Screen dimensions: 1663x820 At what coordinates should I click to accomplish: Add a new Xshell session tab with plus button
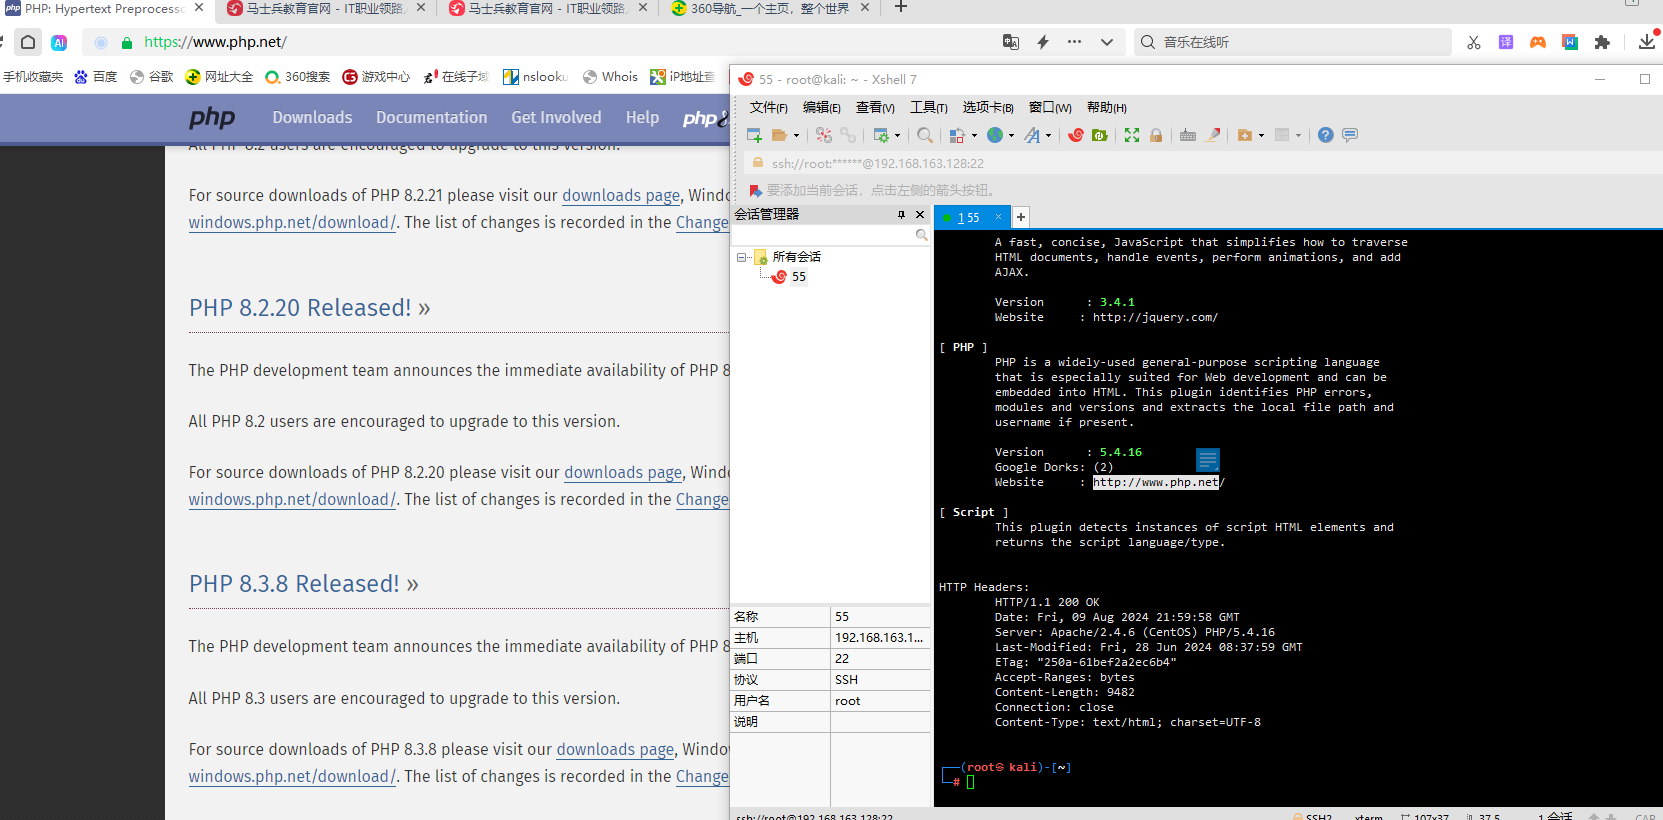click(x=1021, y=217)
